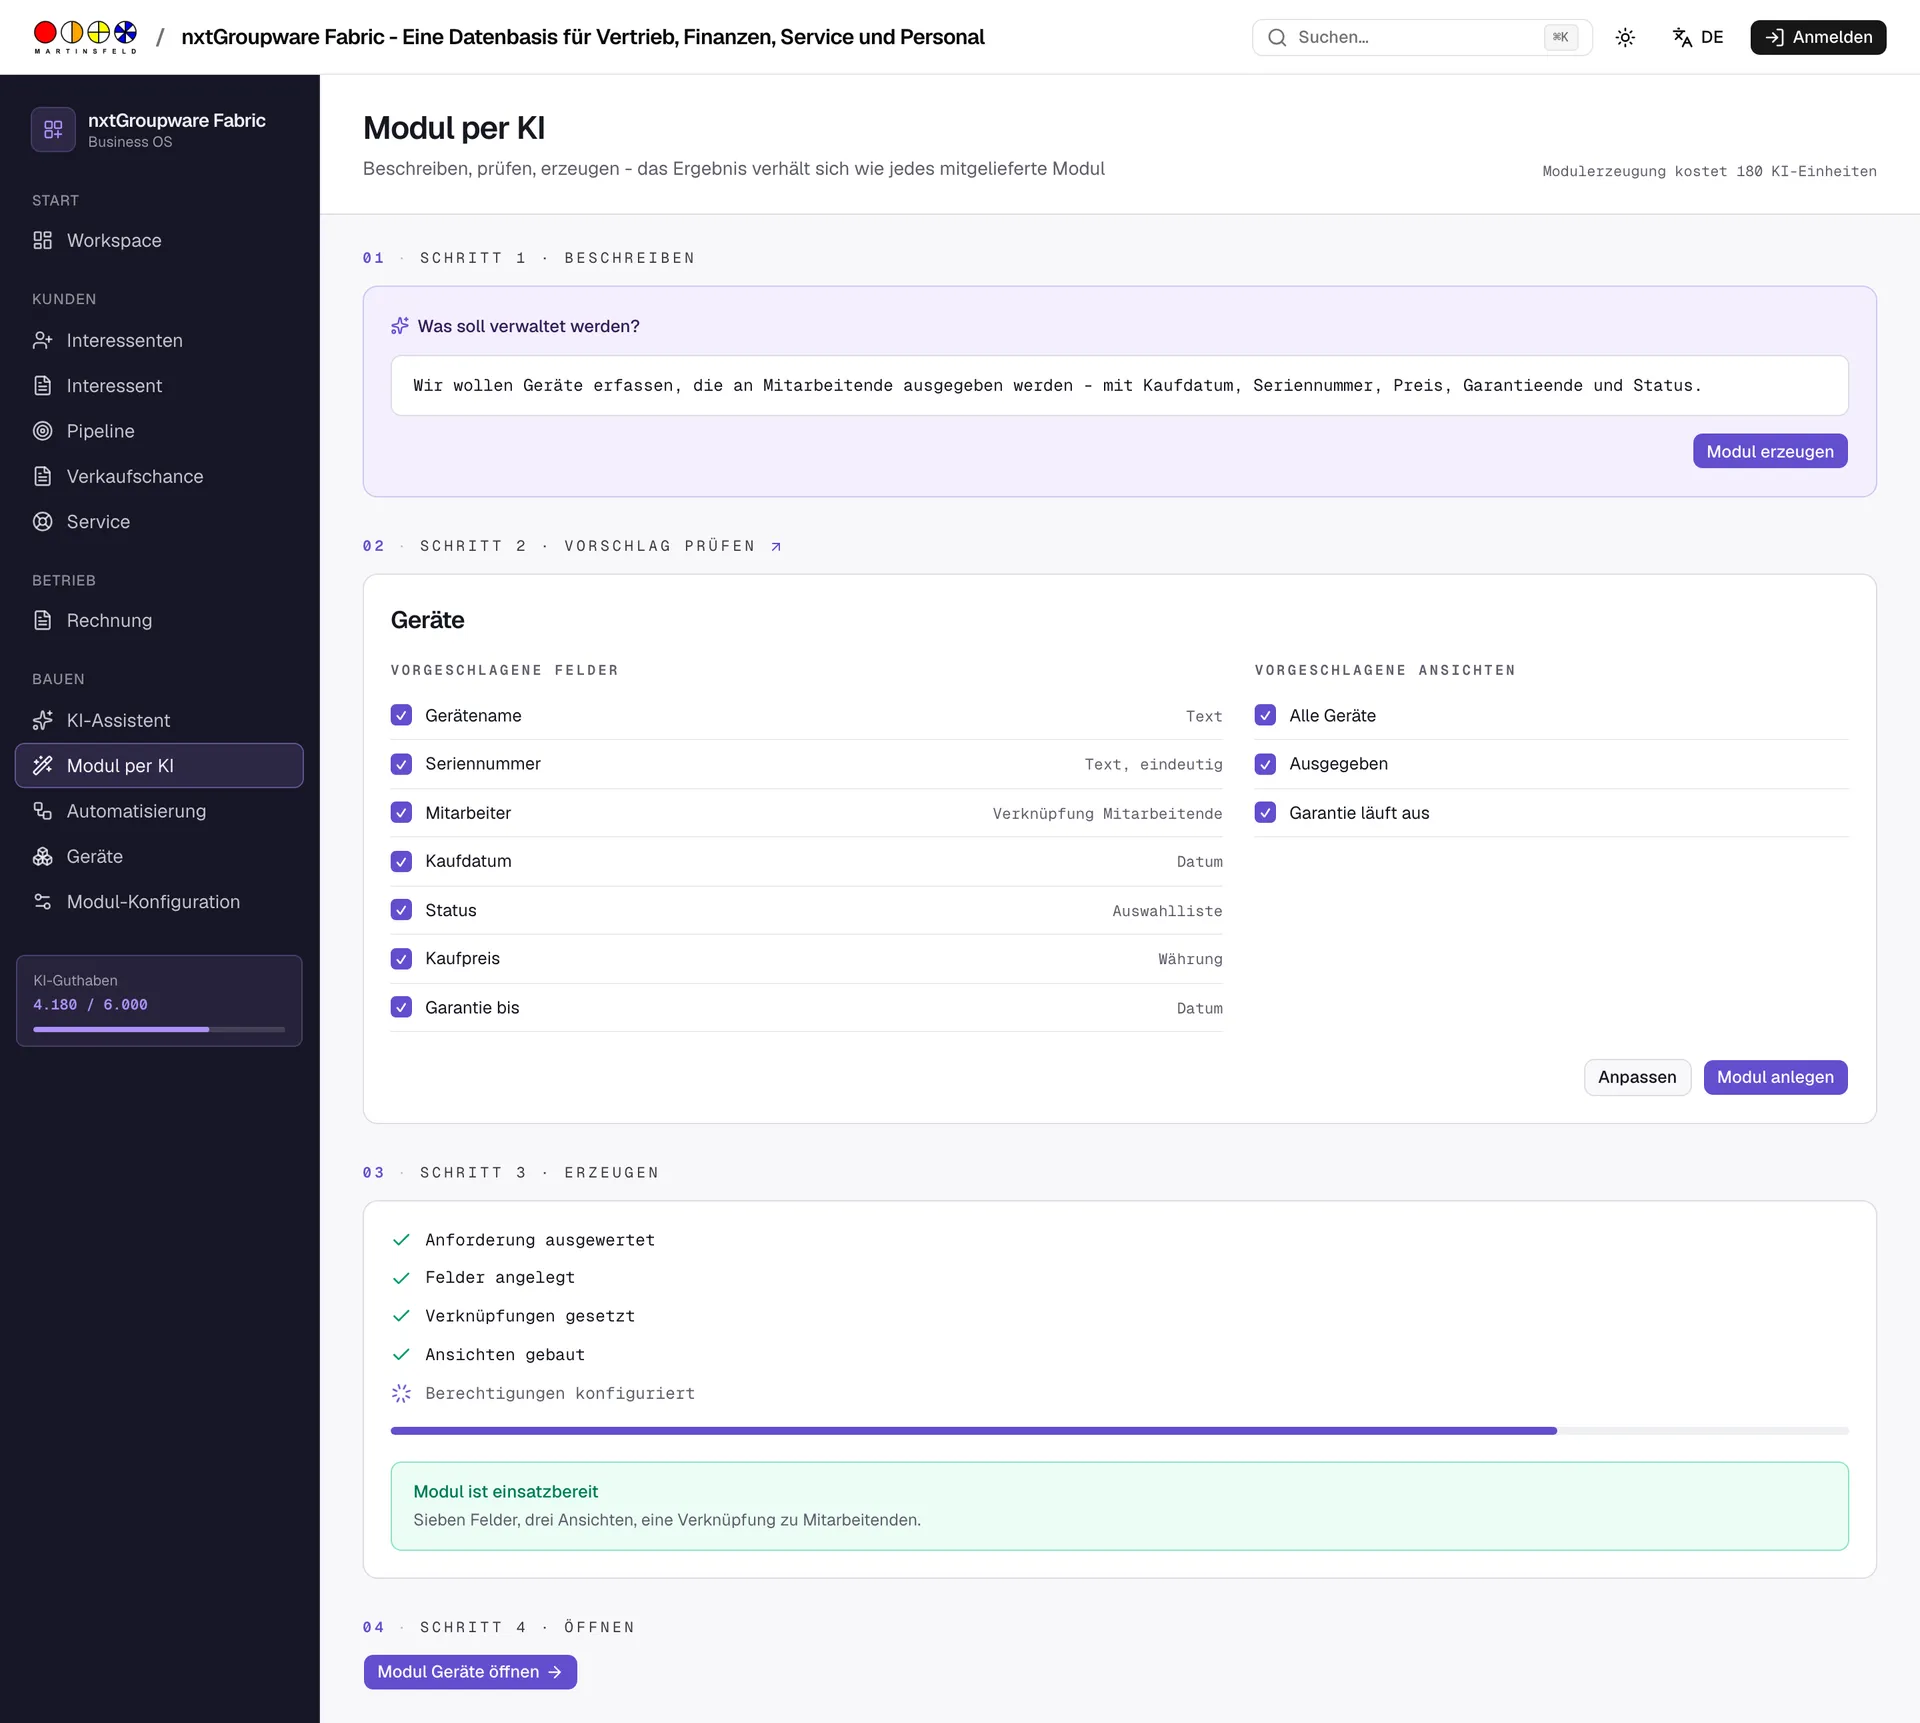Click the 'Text, eindeutig' type label

[x=1153, y=765]
